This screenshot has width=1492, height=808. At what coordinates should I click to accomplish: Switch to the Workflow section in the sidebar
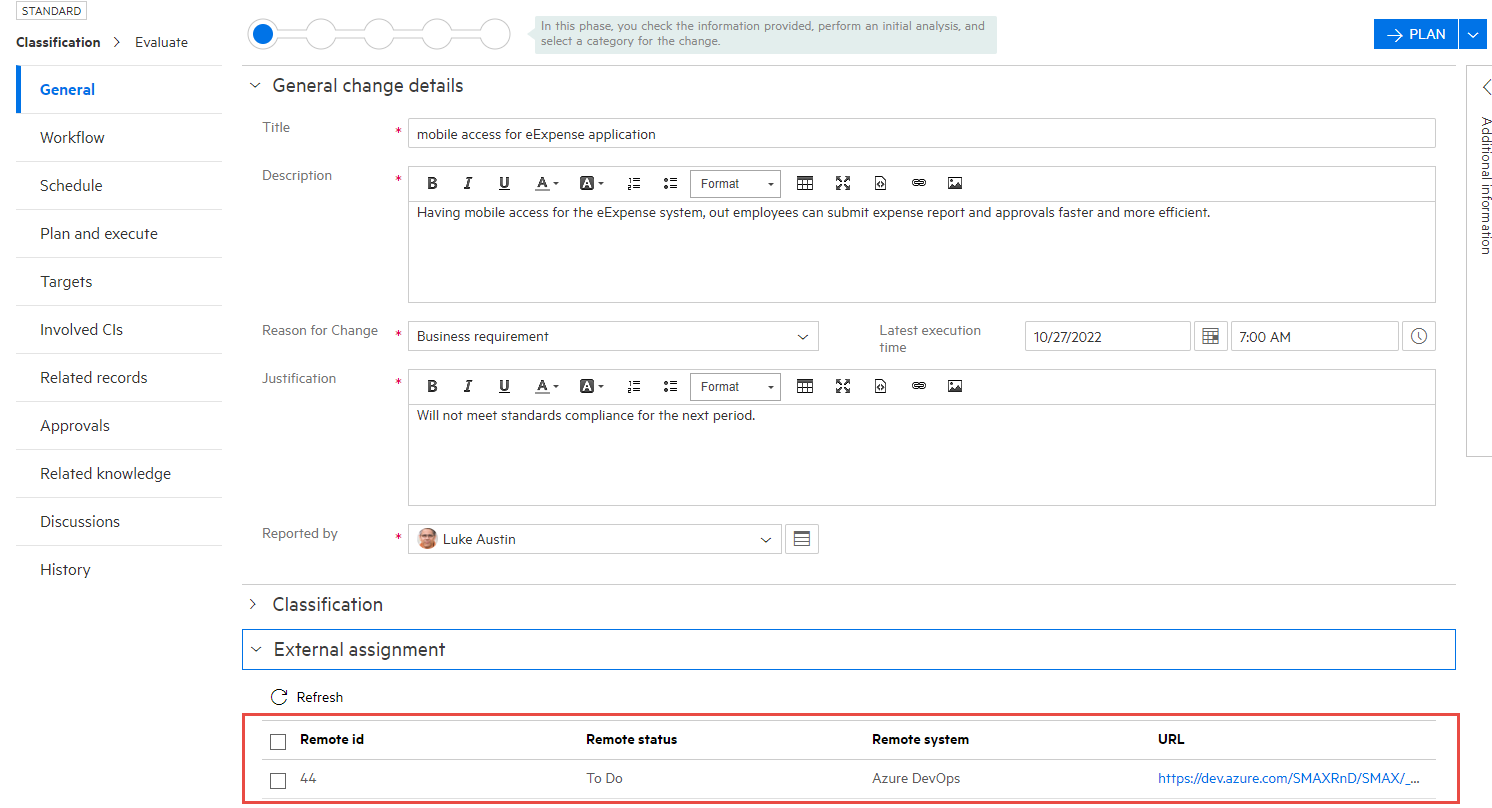tap(71, 137)
